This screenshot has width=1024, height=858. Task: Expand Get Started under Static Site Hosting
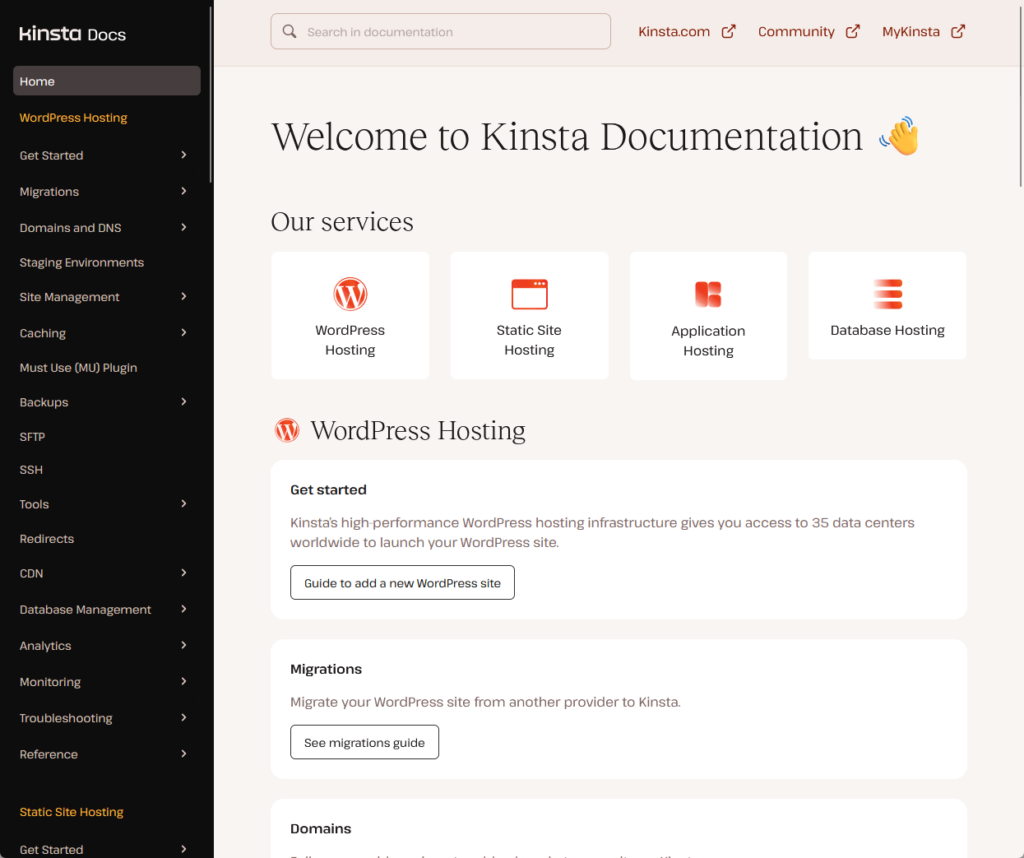point(184,850)
